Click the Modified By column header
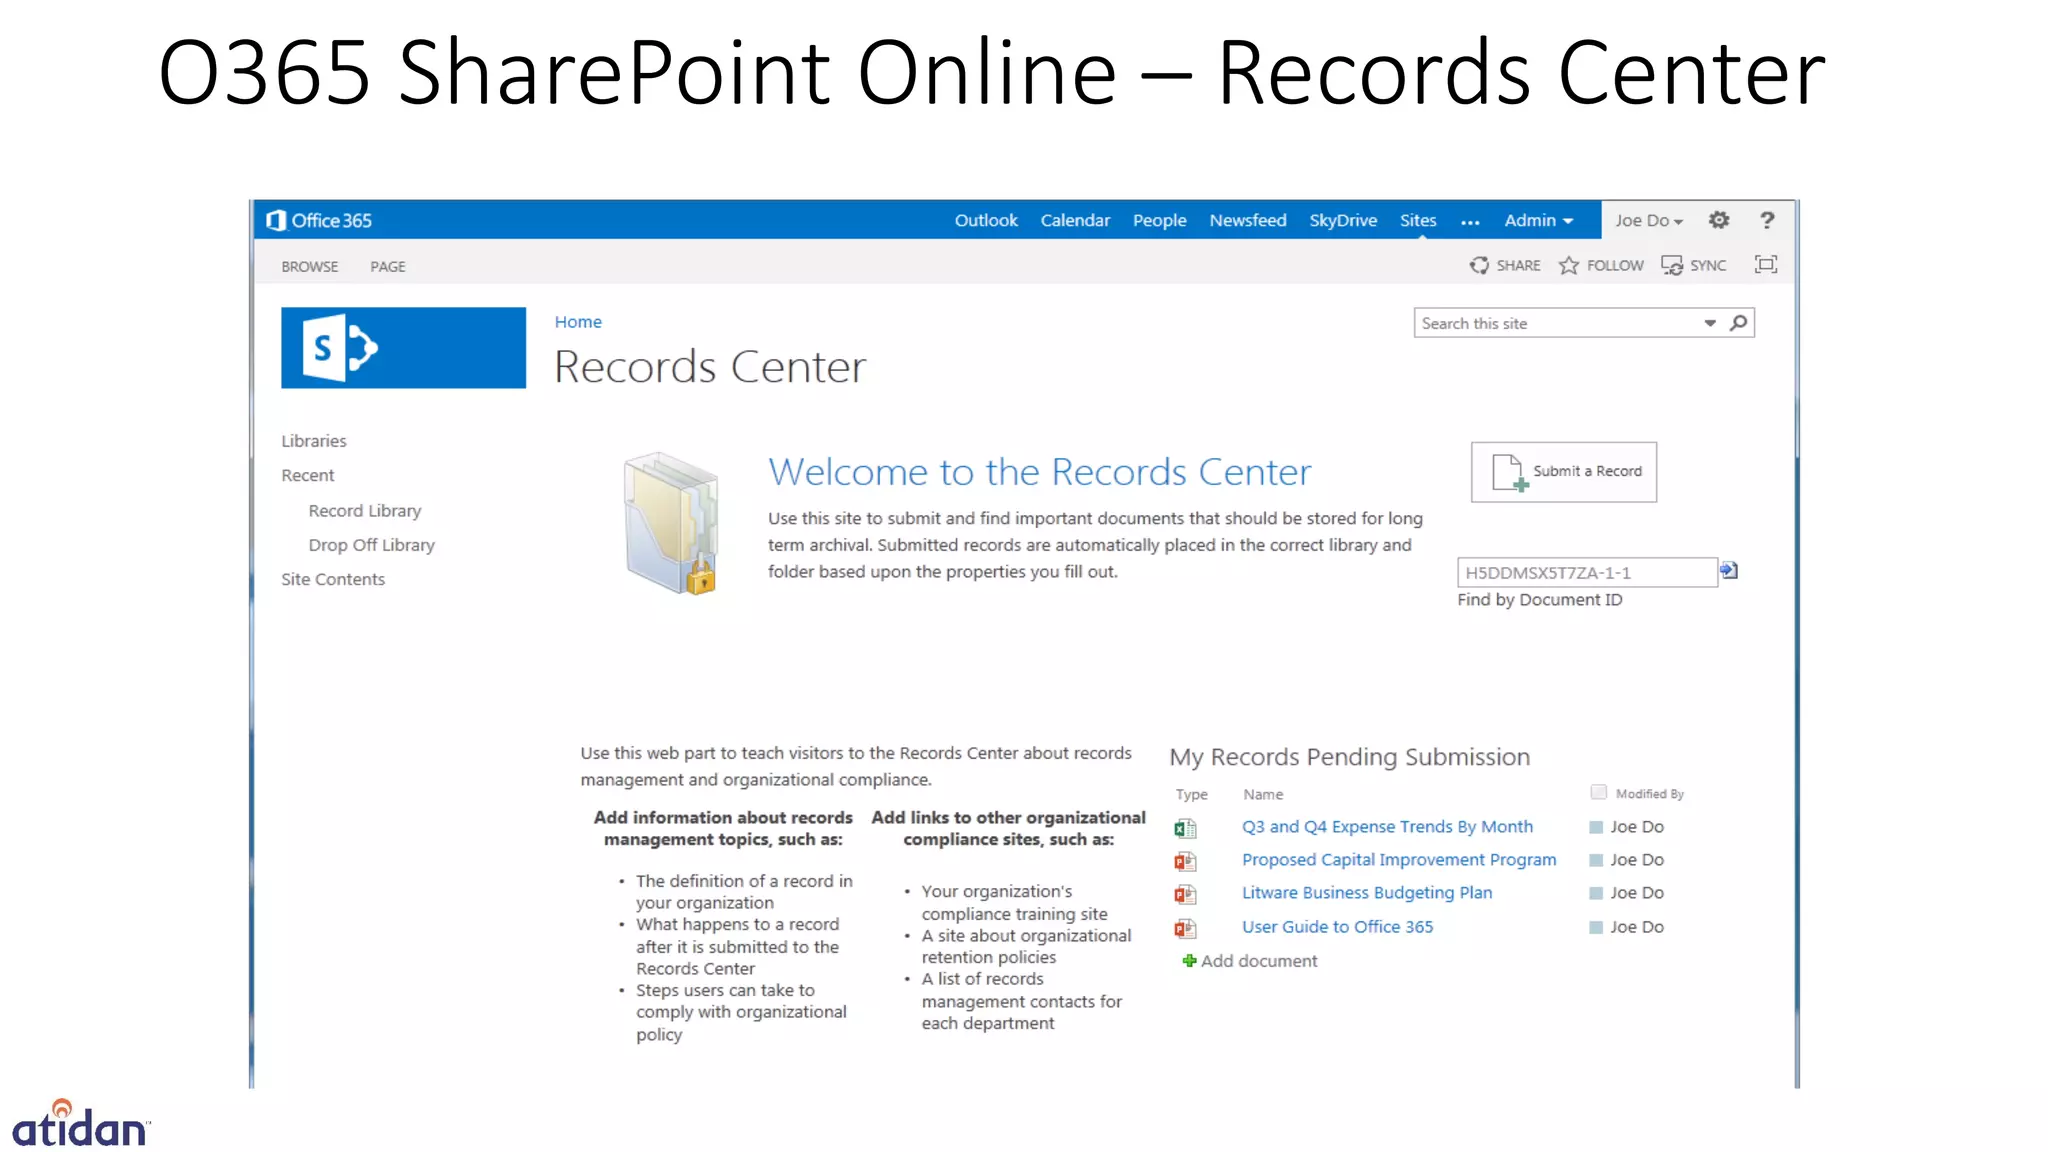This screenshot has width=2048, height=1152. click(x=1649, y=794)
